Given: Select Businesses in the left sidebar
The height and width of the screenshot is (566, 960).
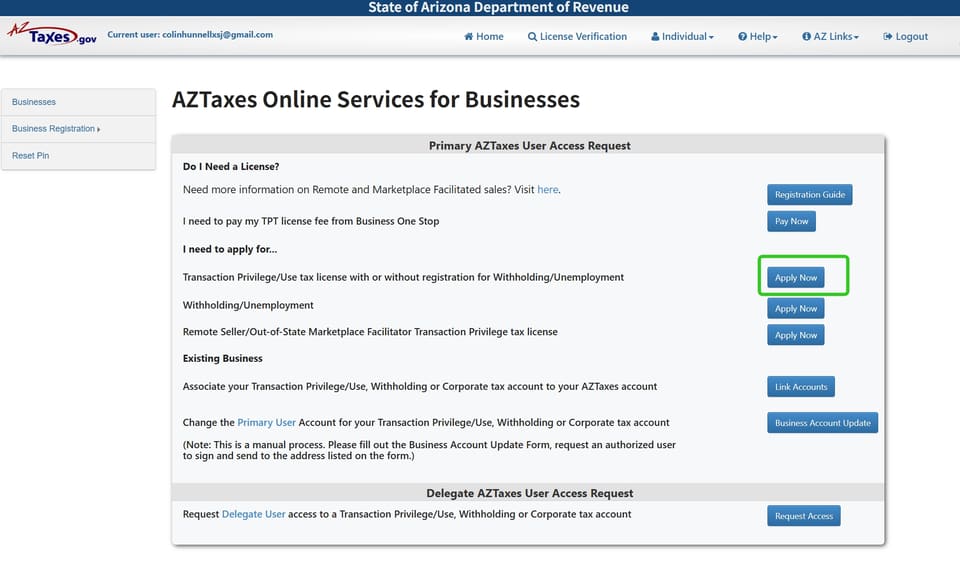Looking at the screenshot, I should [x=78, y=102].
